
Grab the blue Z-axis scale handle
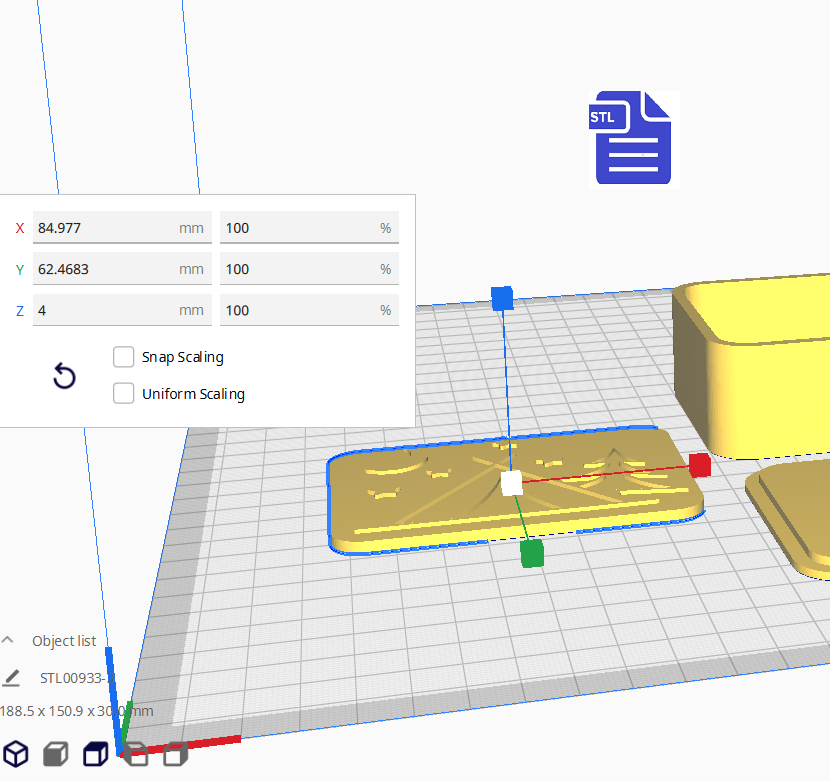[502, 297]
